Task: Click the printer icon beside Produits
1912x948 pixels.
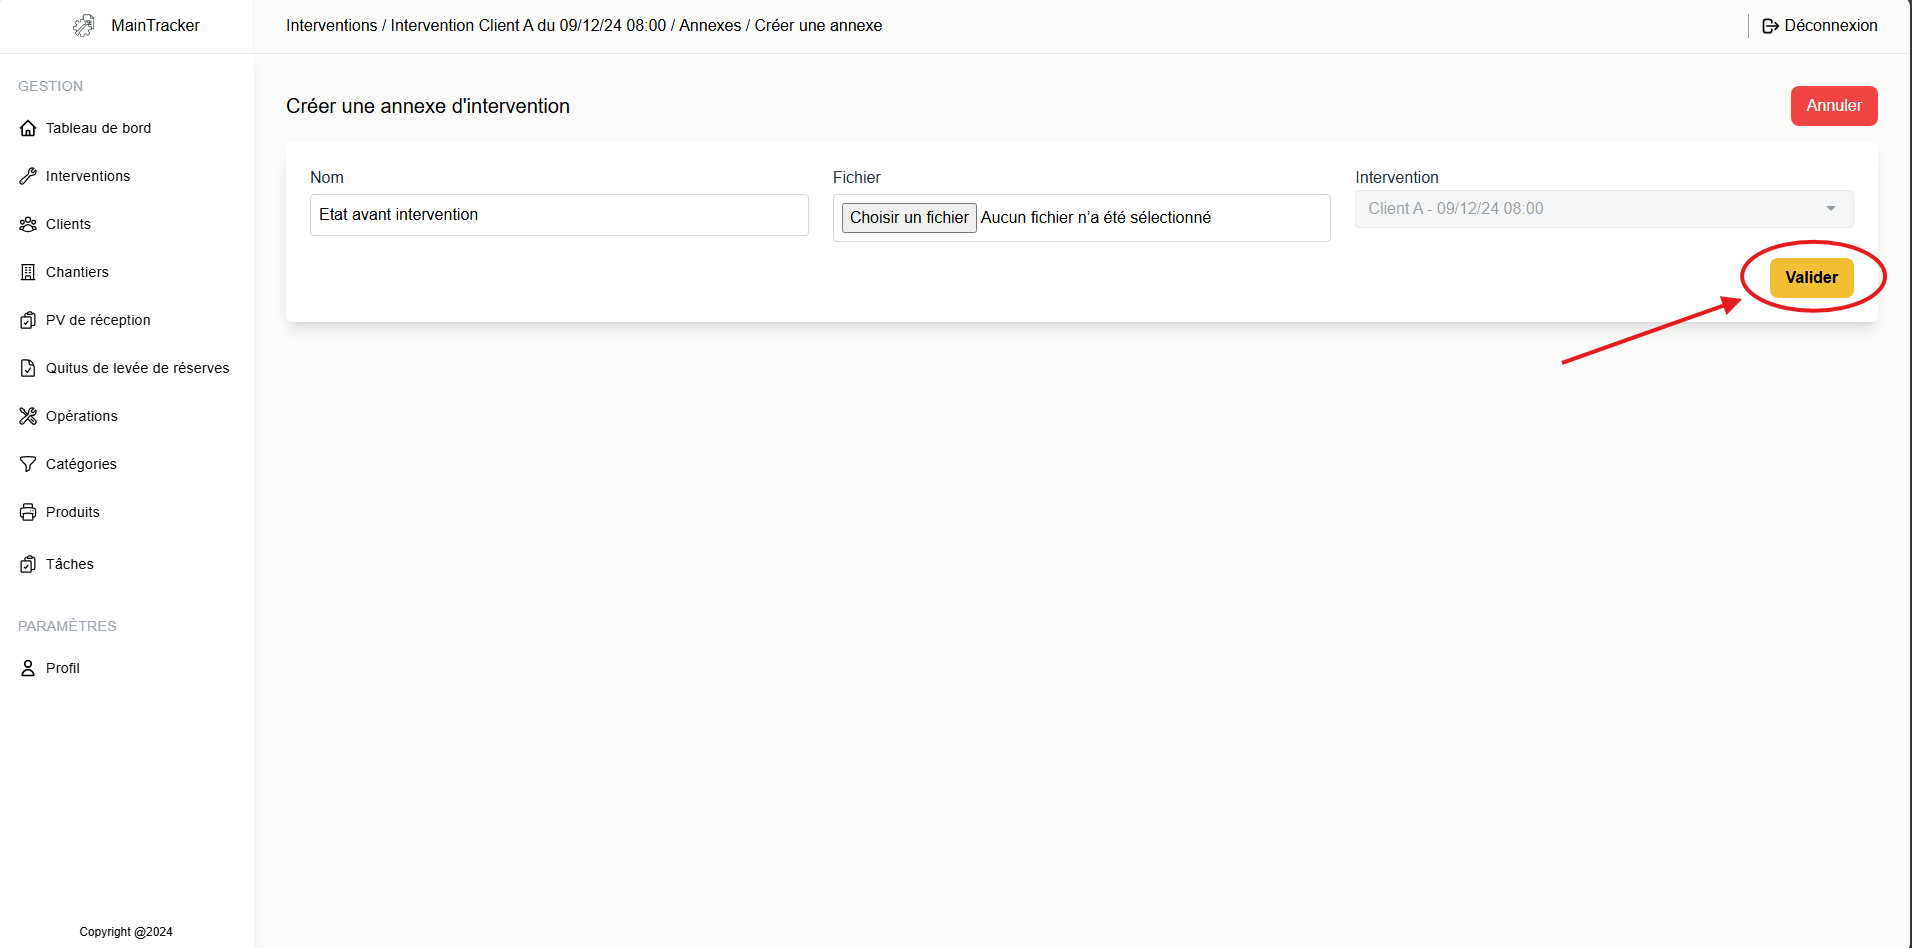Action: pos(28,512)
